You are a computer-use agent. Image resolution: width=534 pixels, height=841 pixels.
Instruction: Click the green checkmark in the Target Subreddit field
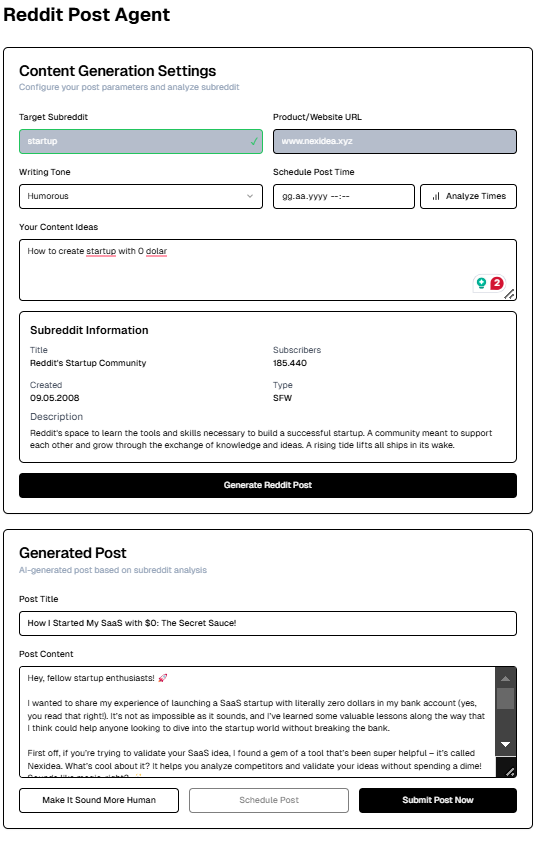(x=254, y=142)
